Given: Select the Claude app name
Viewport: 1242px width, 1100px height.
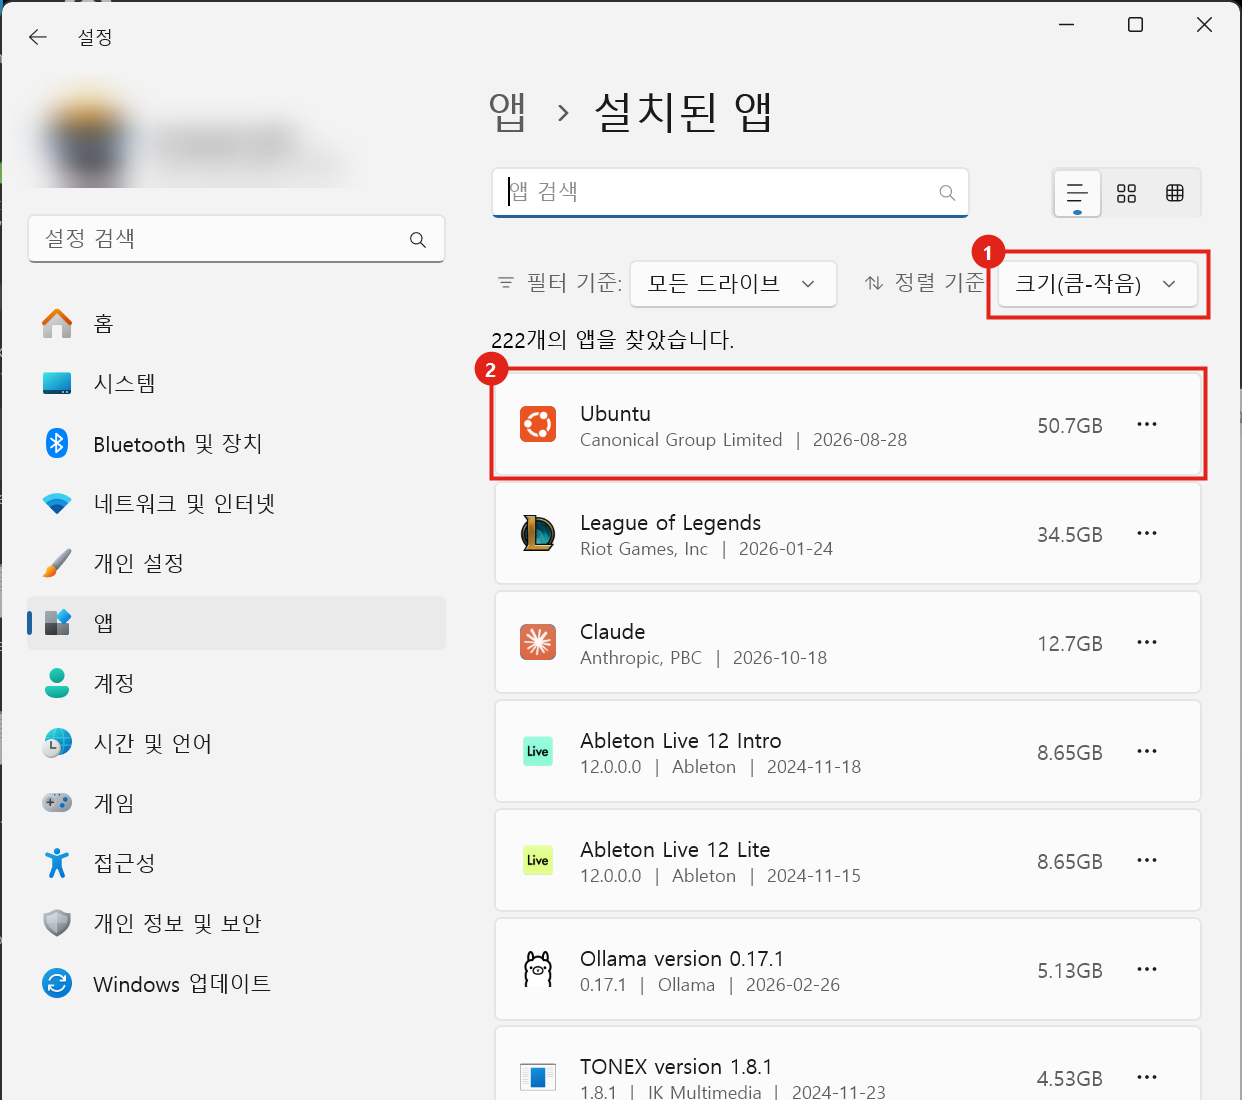Looking at the screenshot, I should pyautogui.click(x=612, y=632).
